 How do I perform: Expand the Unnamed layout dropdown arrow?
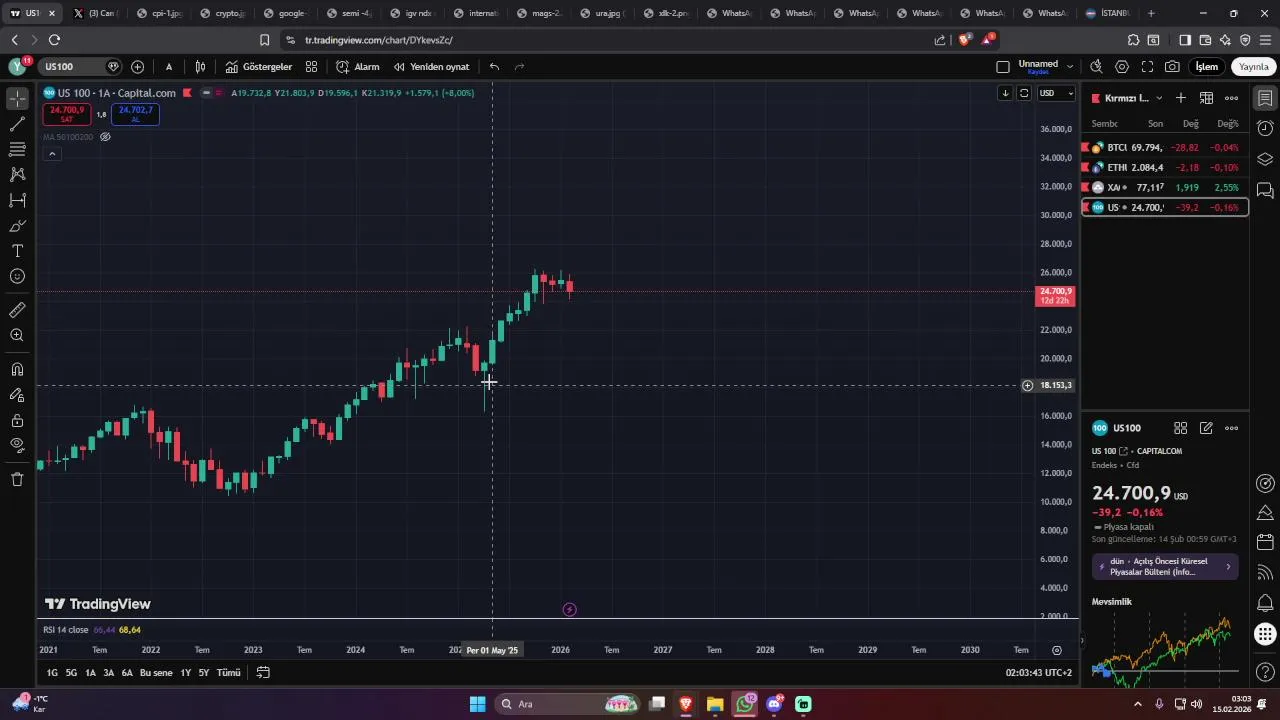(x=1070, y=67)
